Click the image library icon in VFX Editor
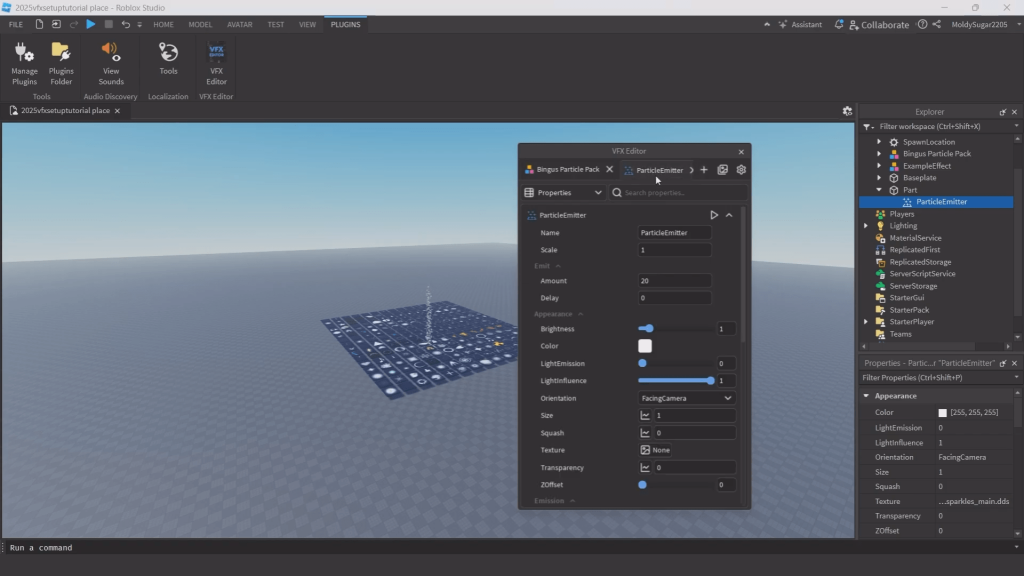Image resolution: width=1024 pixels, height=576 pixels. coord(722,170)
